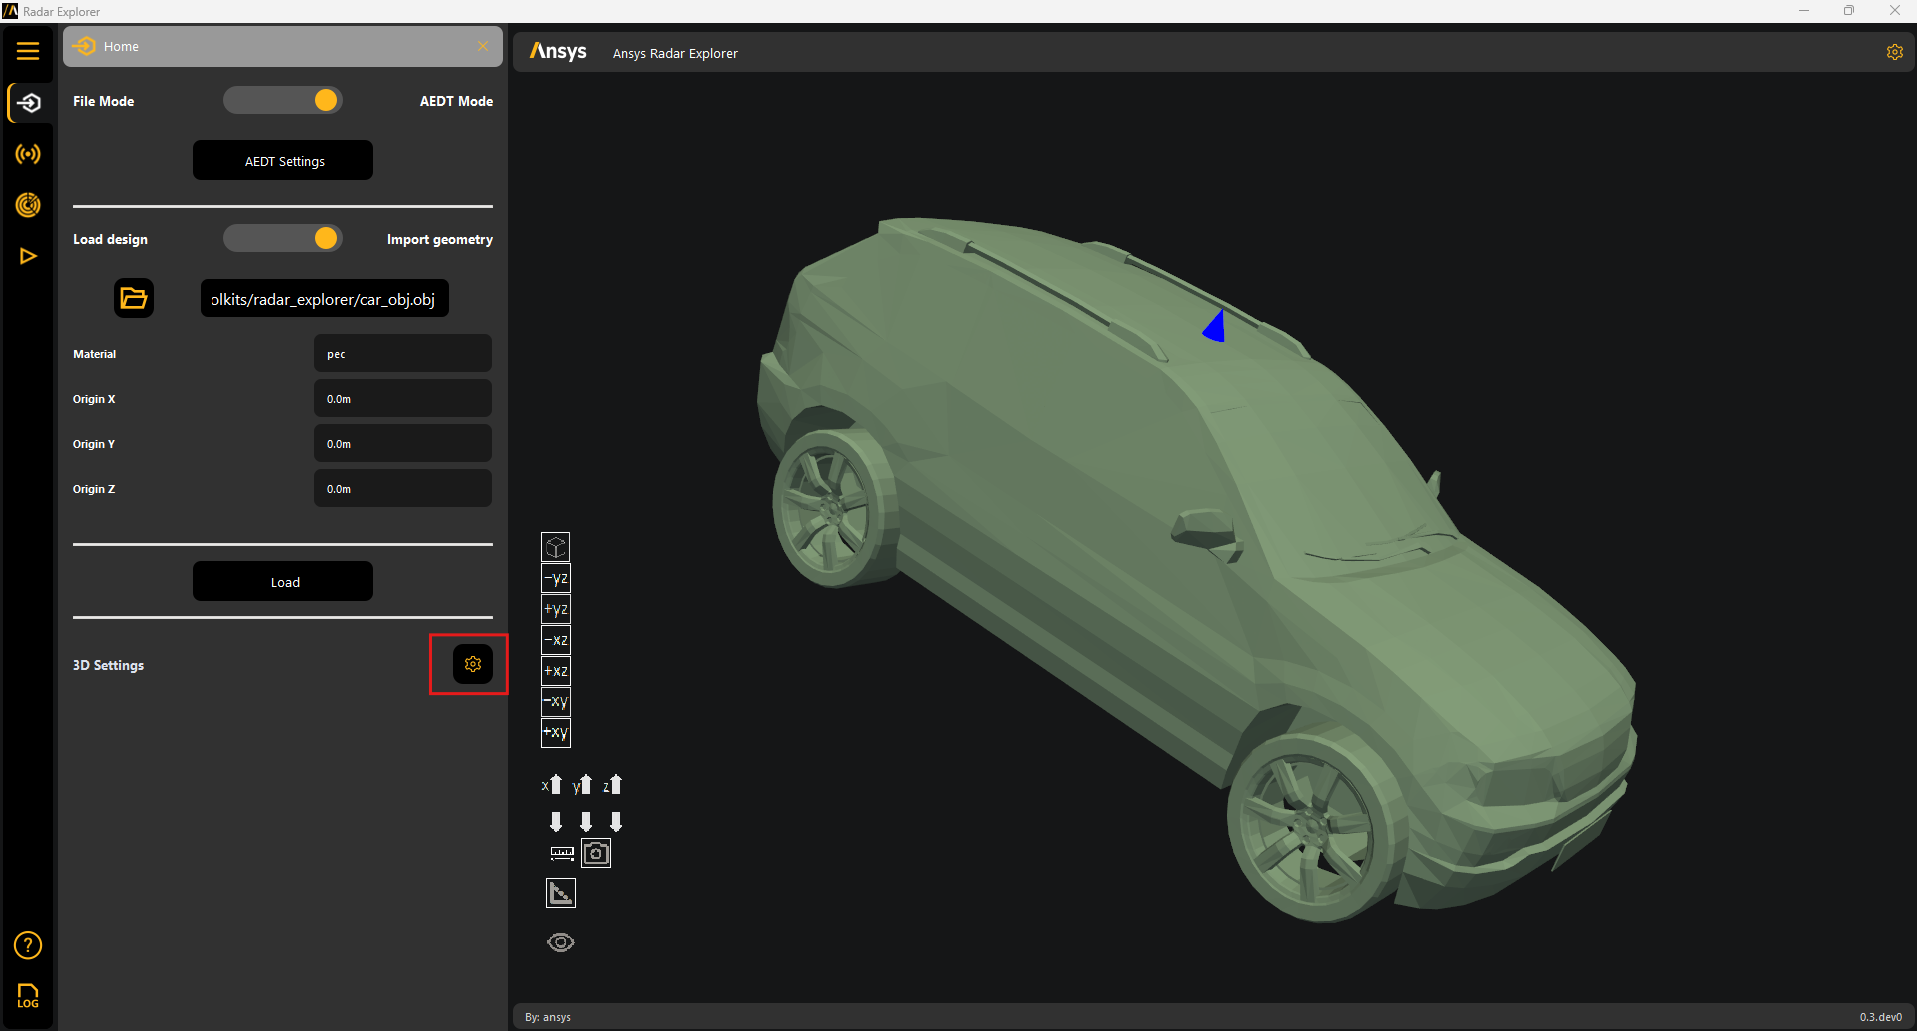Activate the ruler measurement tool
This screenshot has width=1917, height=1031.
(562, 853)
